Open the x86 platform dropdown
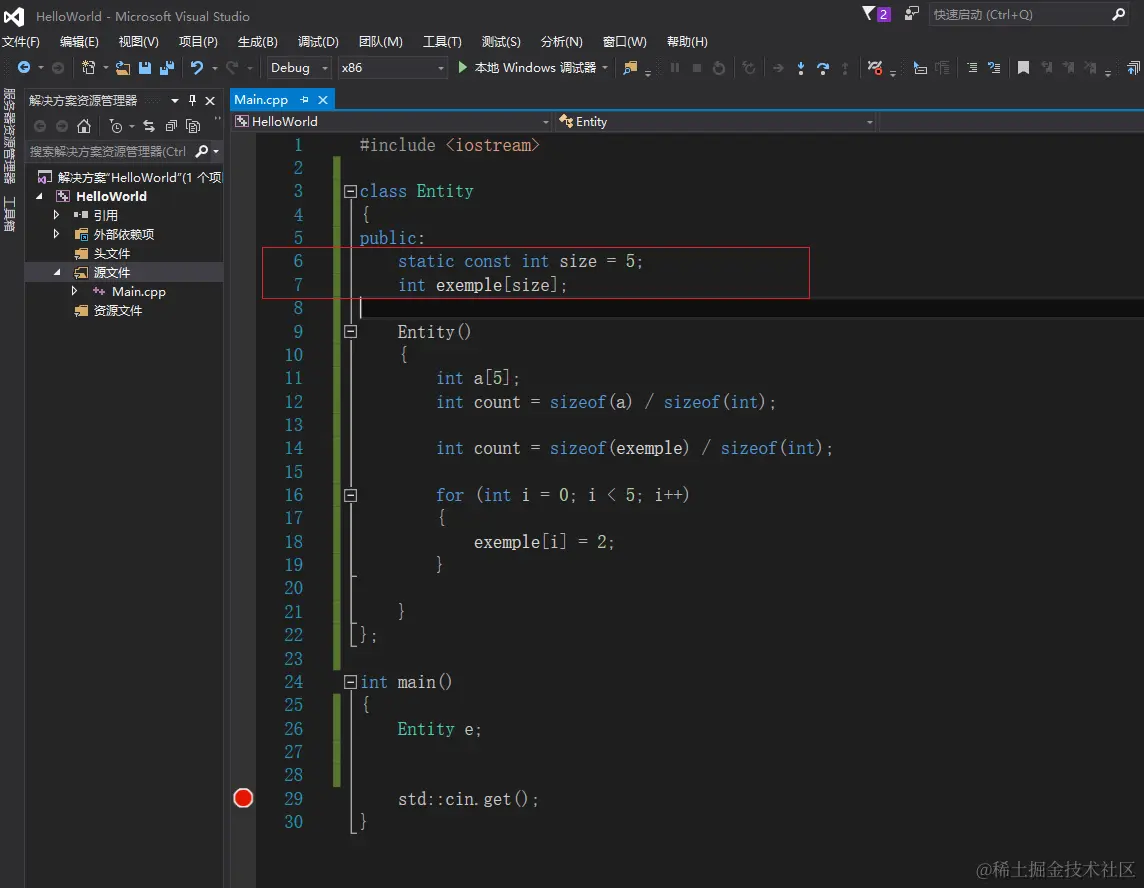 pos(392,68)
